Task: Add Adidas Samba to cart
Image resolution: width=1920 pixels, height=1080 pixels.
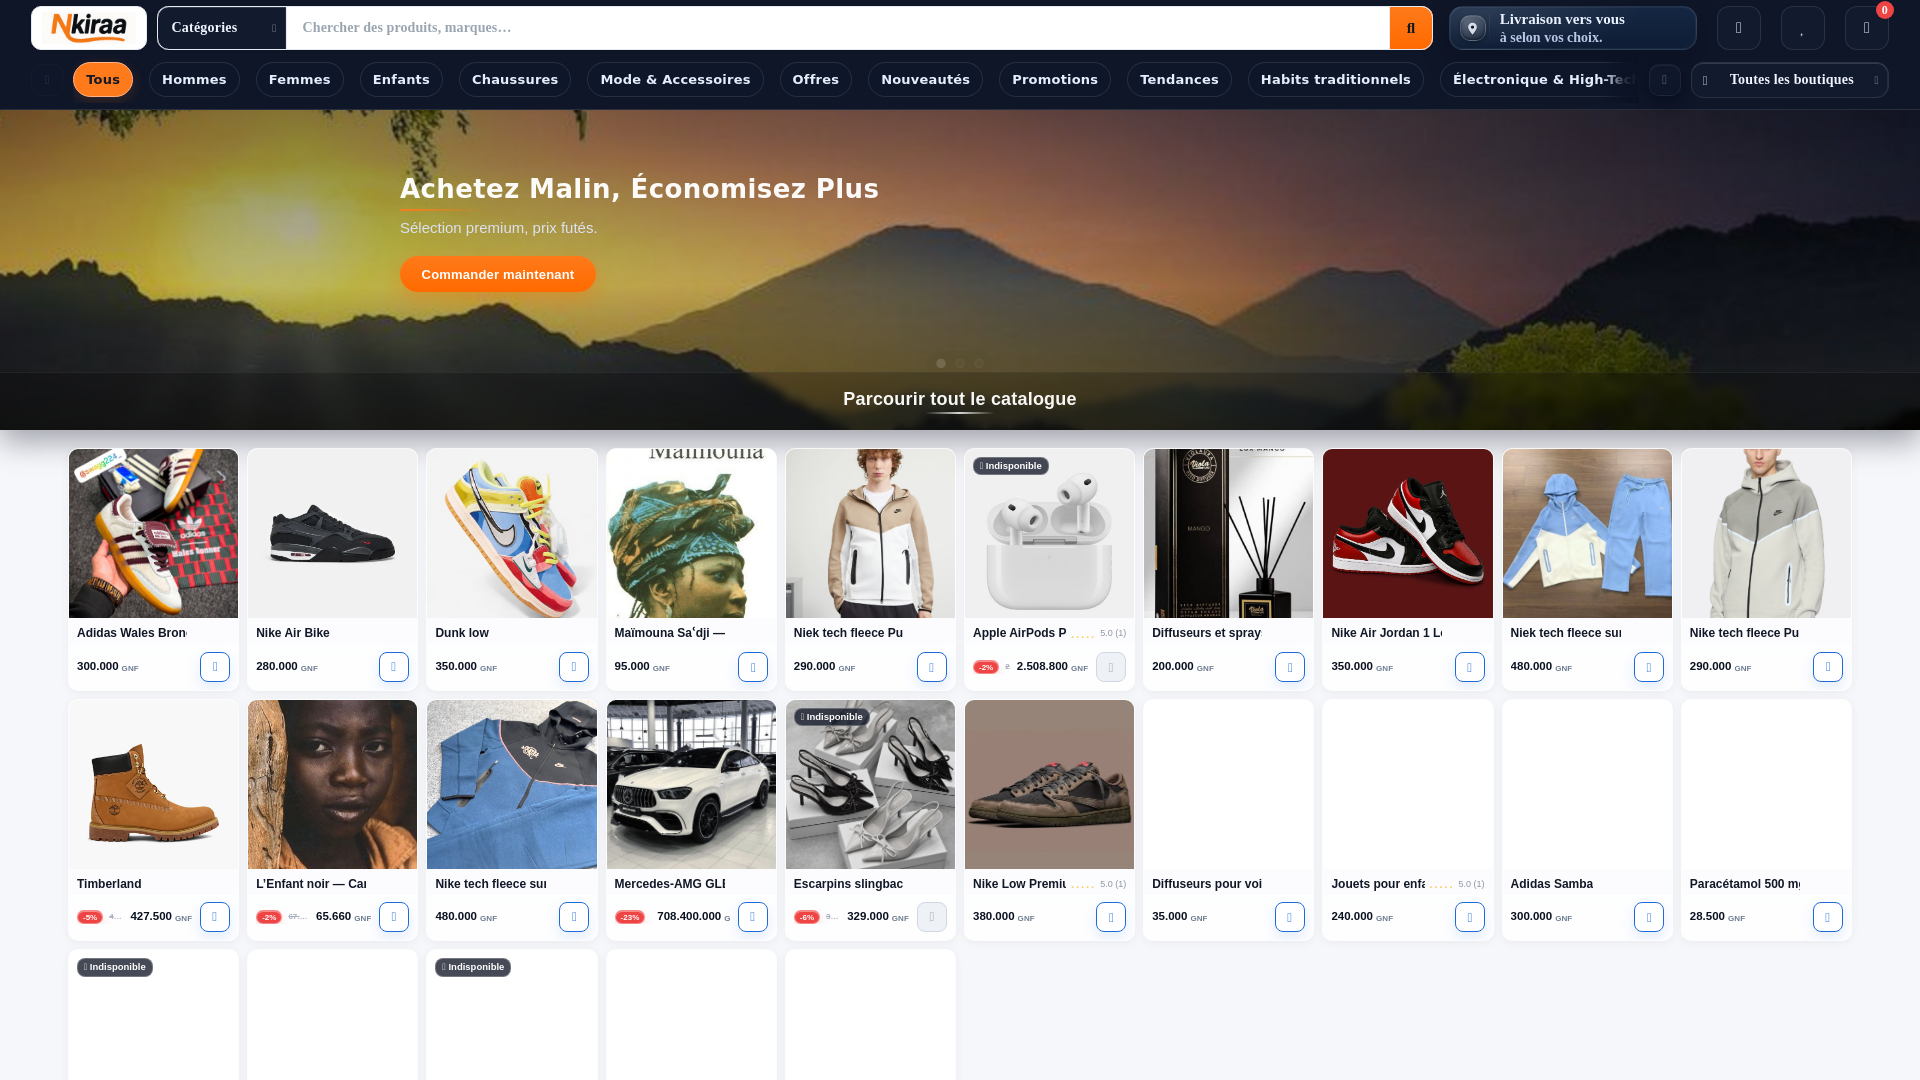Action: [1649, 917]
